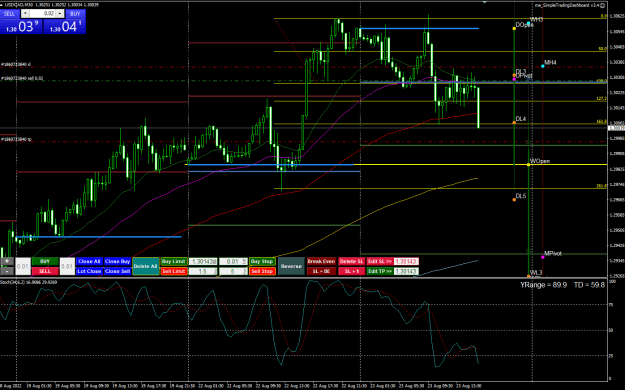Click the TD = 59.8 text
The width and height of the screenshot is (625, 390).
point(589,285)
